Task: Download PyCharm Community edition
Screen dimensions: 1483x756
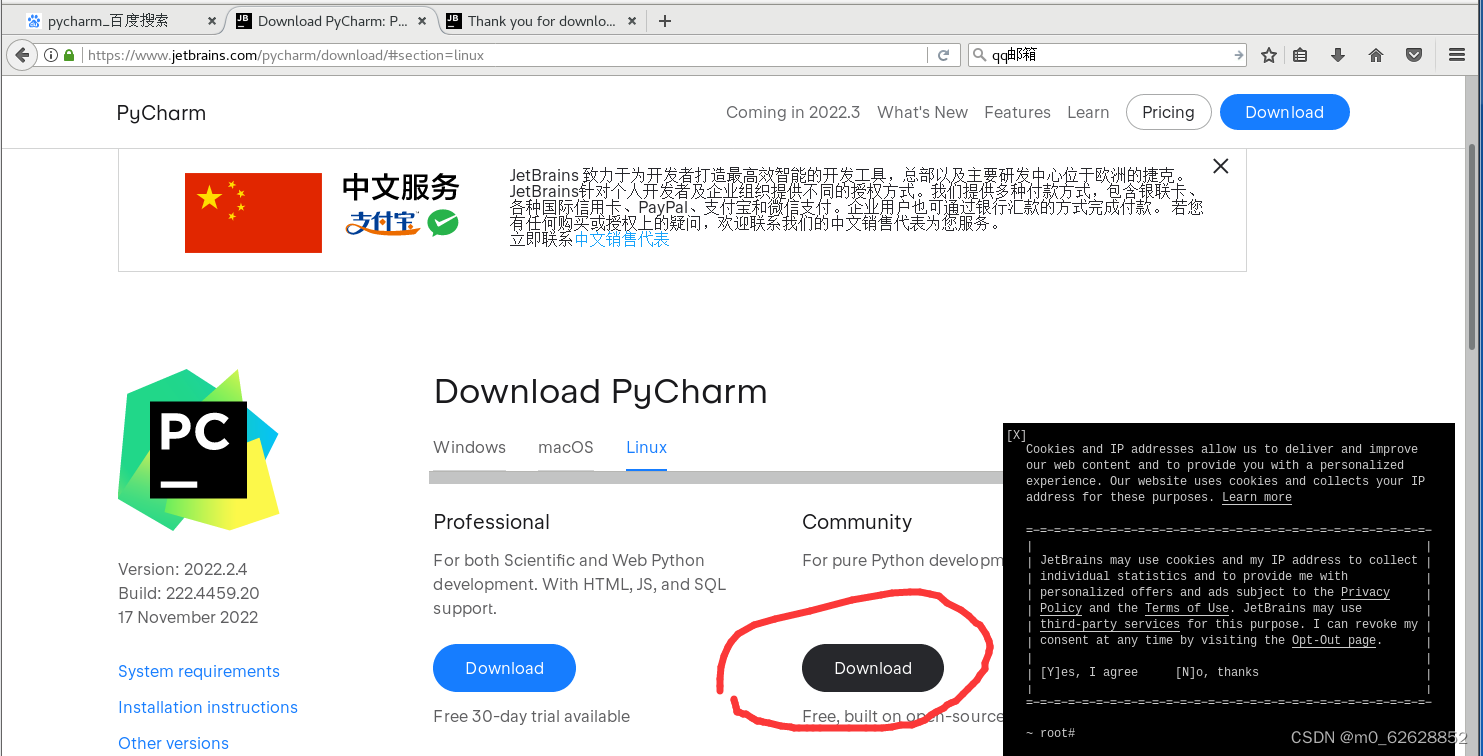Action: click(x=872, y=668)
